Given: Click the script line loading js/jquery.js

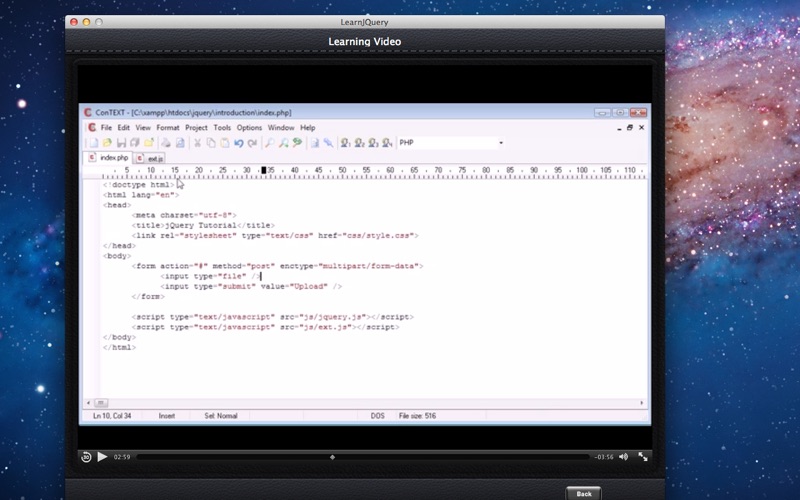Looking at the screenshot, I should click(272, 317).
